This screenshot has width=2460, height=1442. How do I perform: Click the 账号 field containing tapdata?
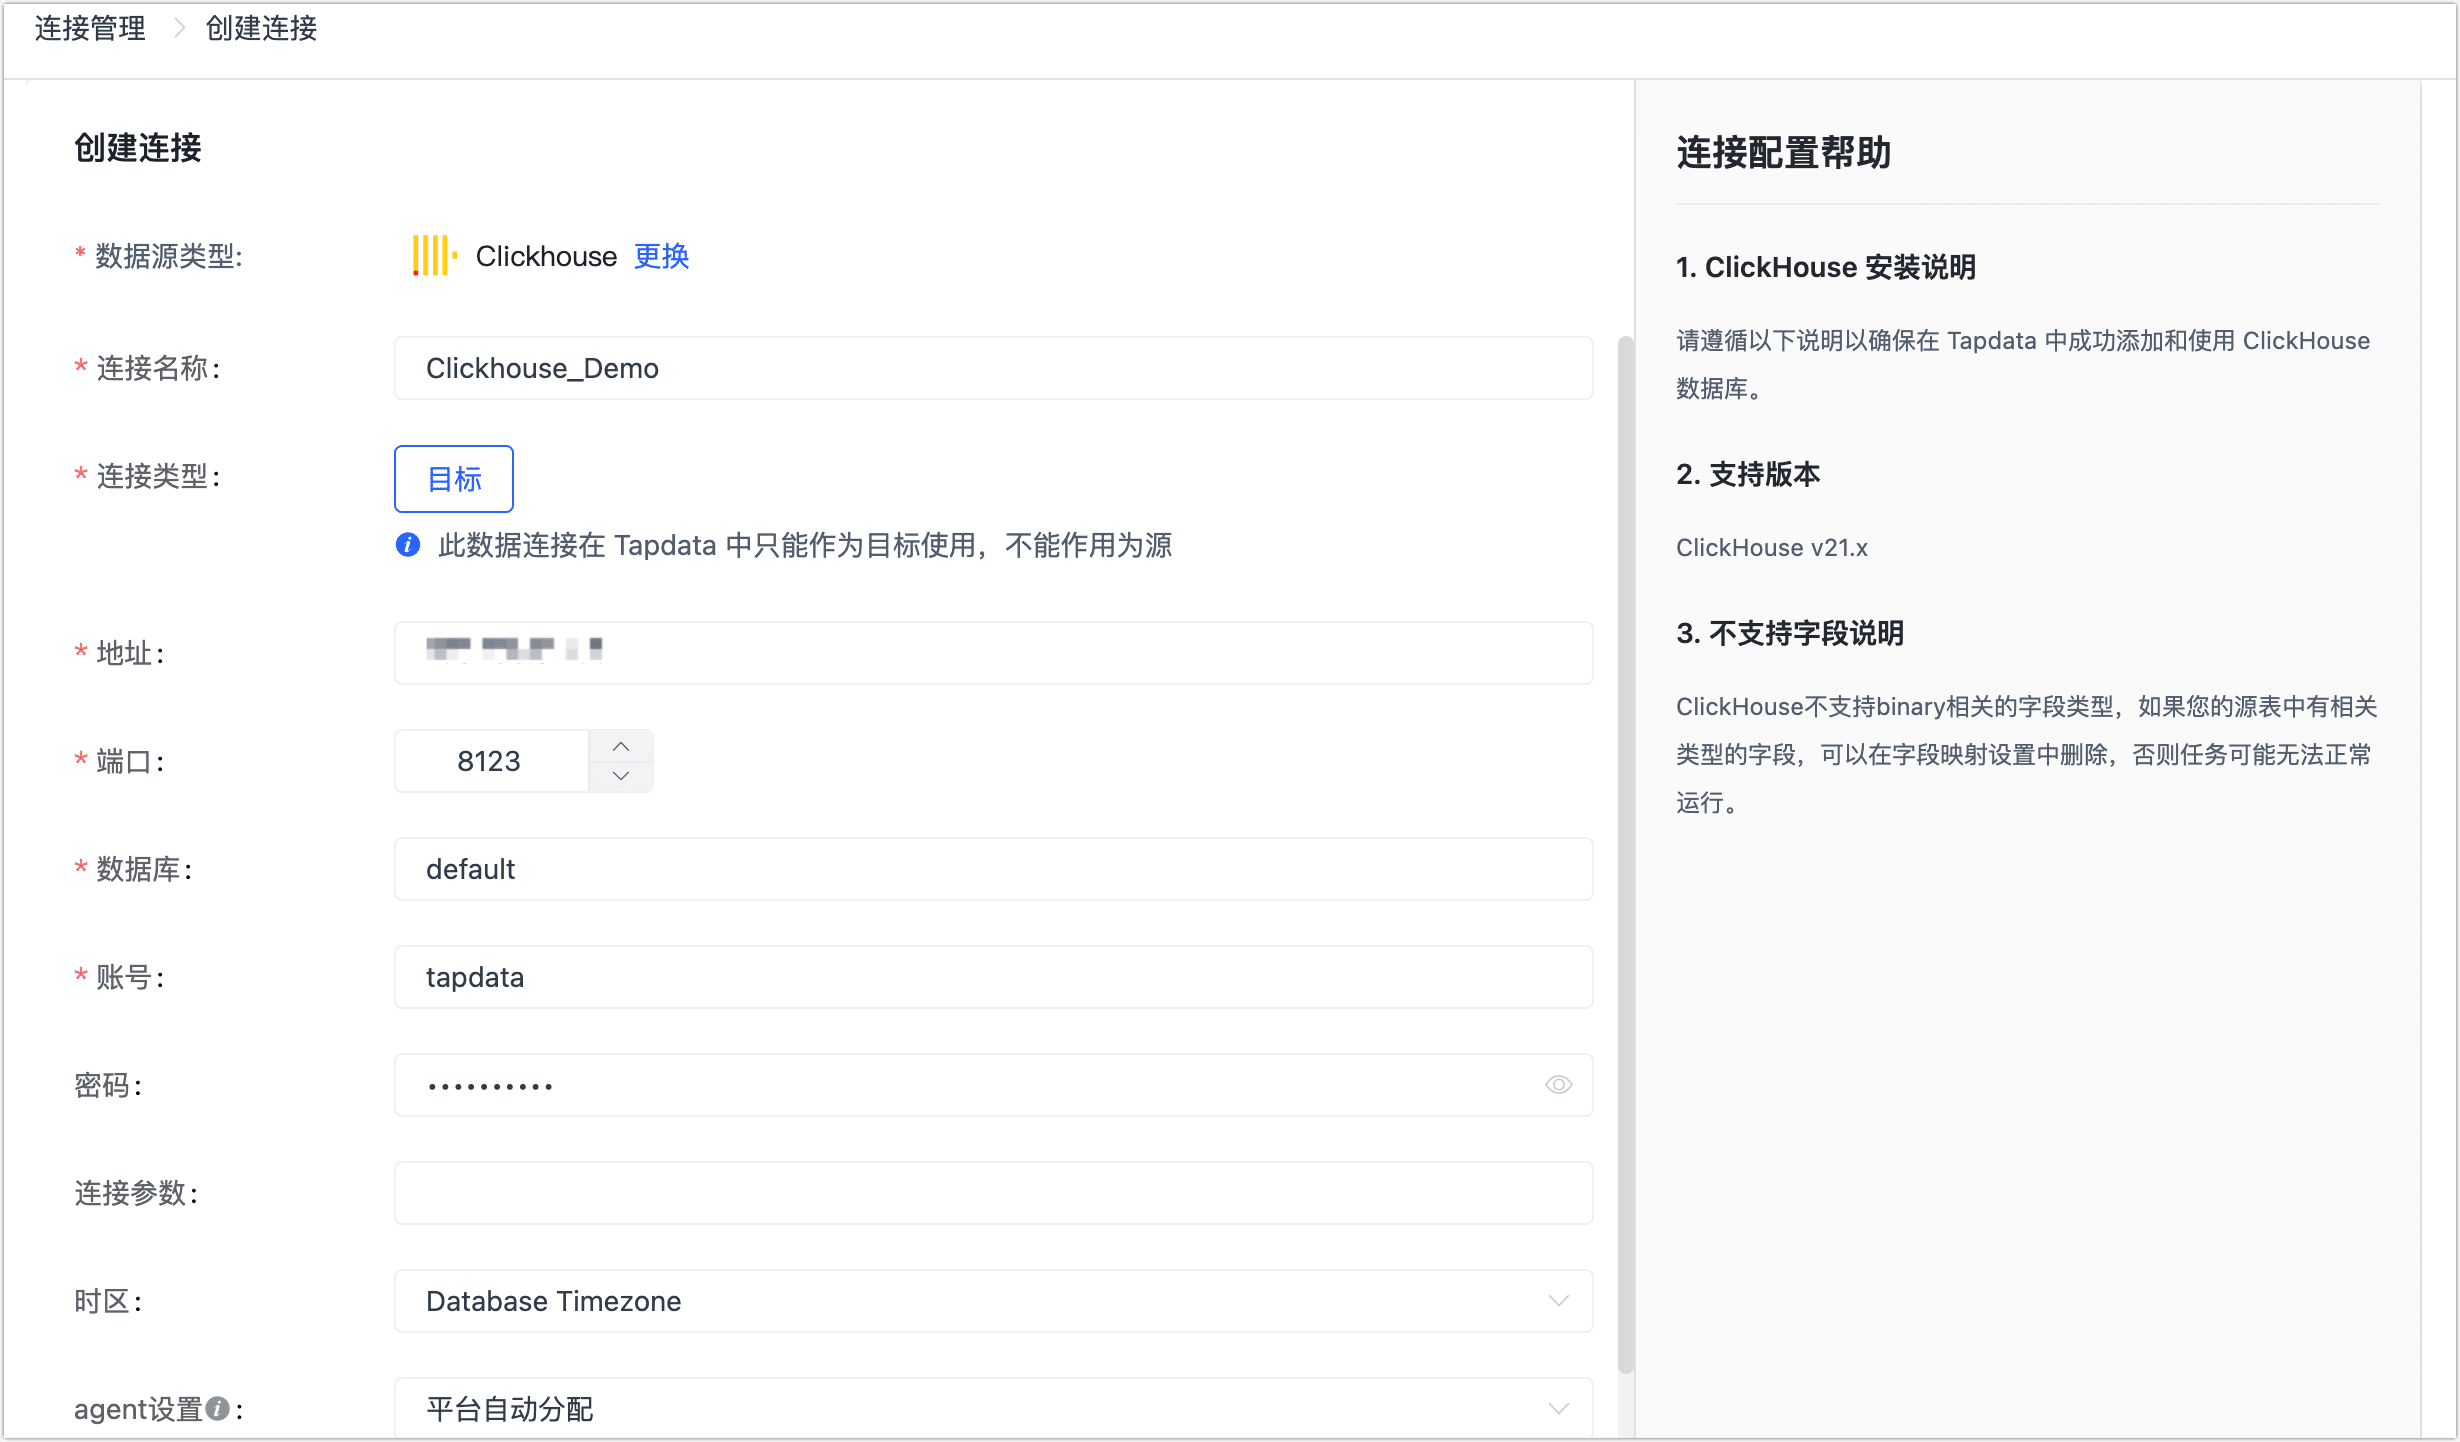coord(992,977)
